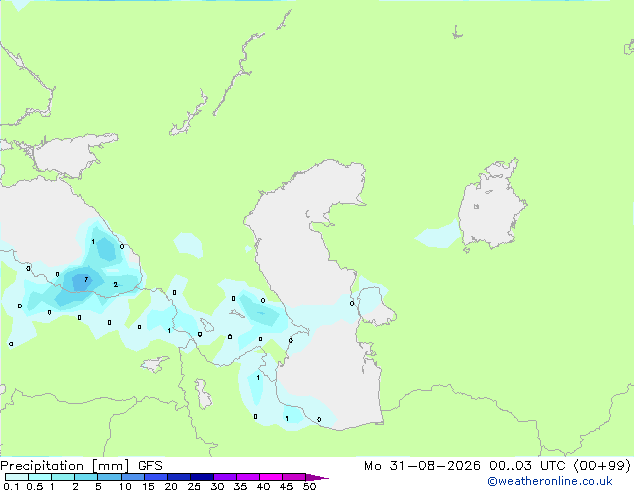
Task: Click the legend label '50'
Action: (309, 486)
